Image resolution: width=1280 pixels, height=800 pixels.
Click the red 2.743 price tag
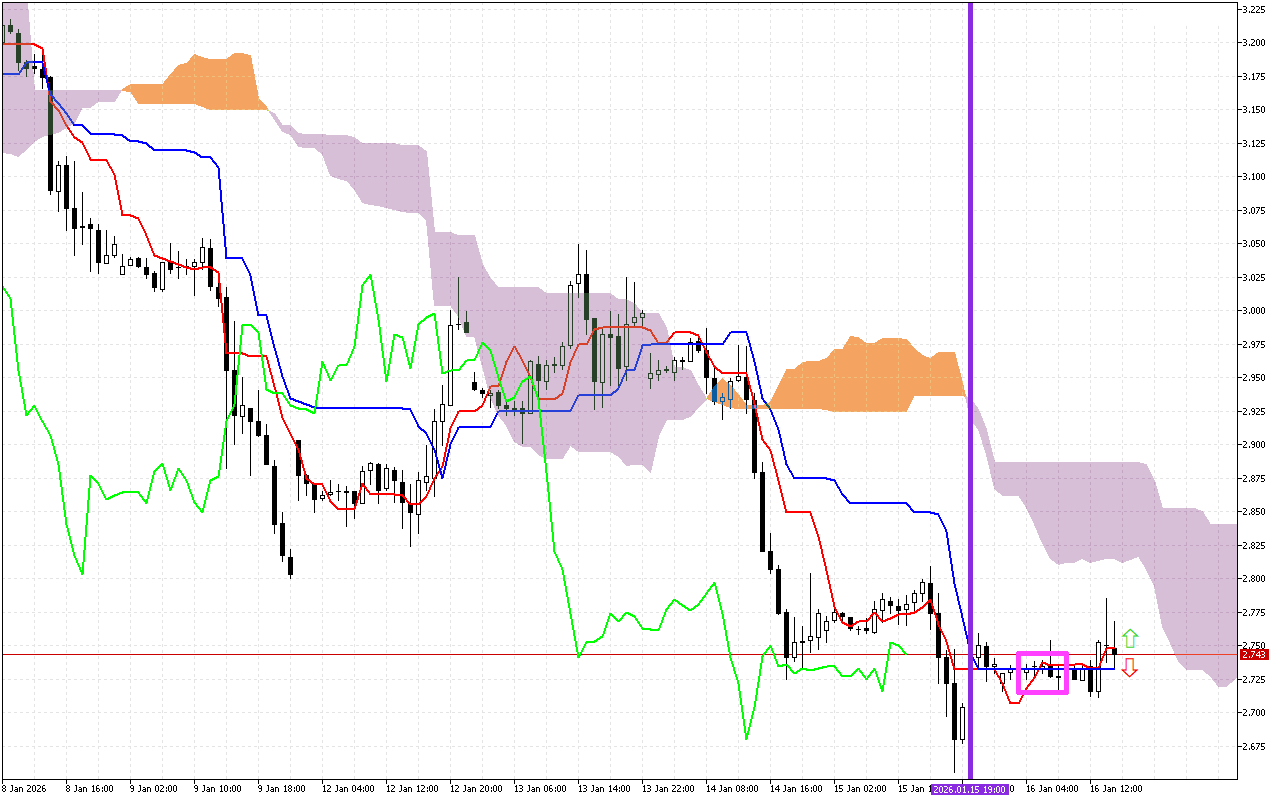point(1253,655)
